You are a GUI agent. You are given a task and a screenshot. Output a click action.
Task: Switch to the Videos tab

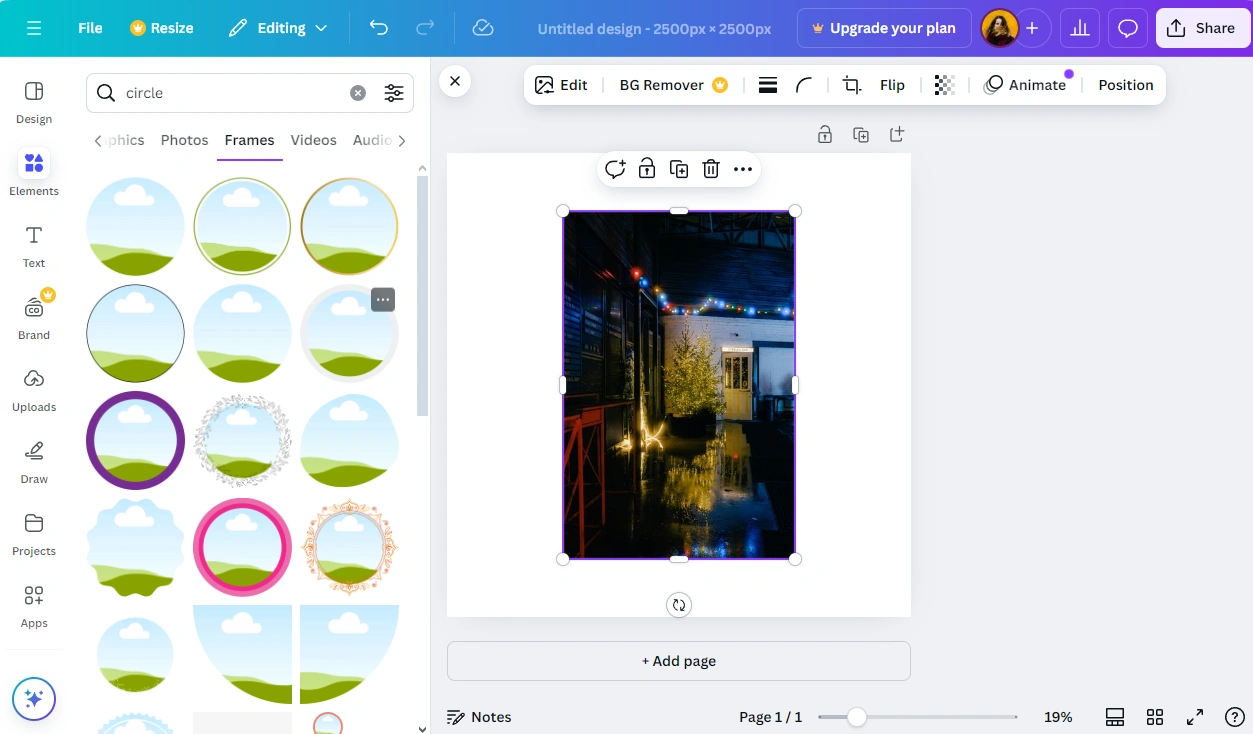(314, 140)
